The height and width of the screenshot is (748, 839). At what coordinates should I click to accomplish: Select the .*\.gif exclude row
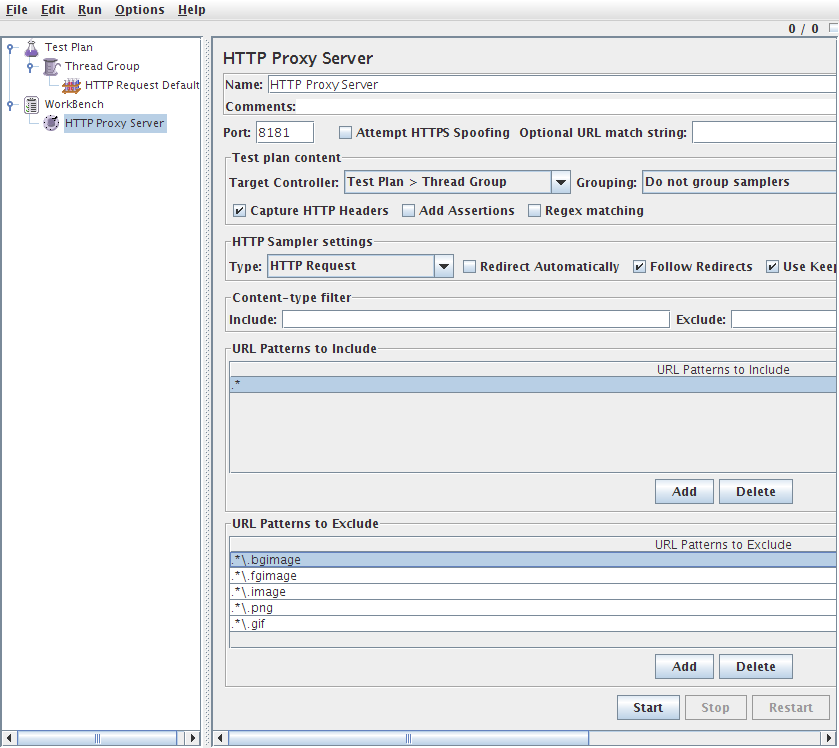(533, 624)
